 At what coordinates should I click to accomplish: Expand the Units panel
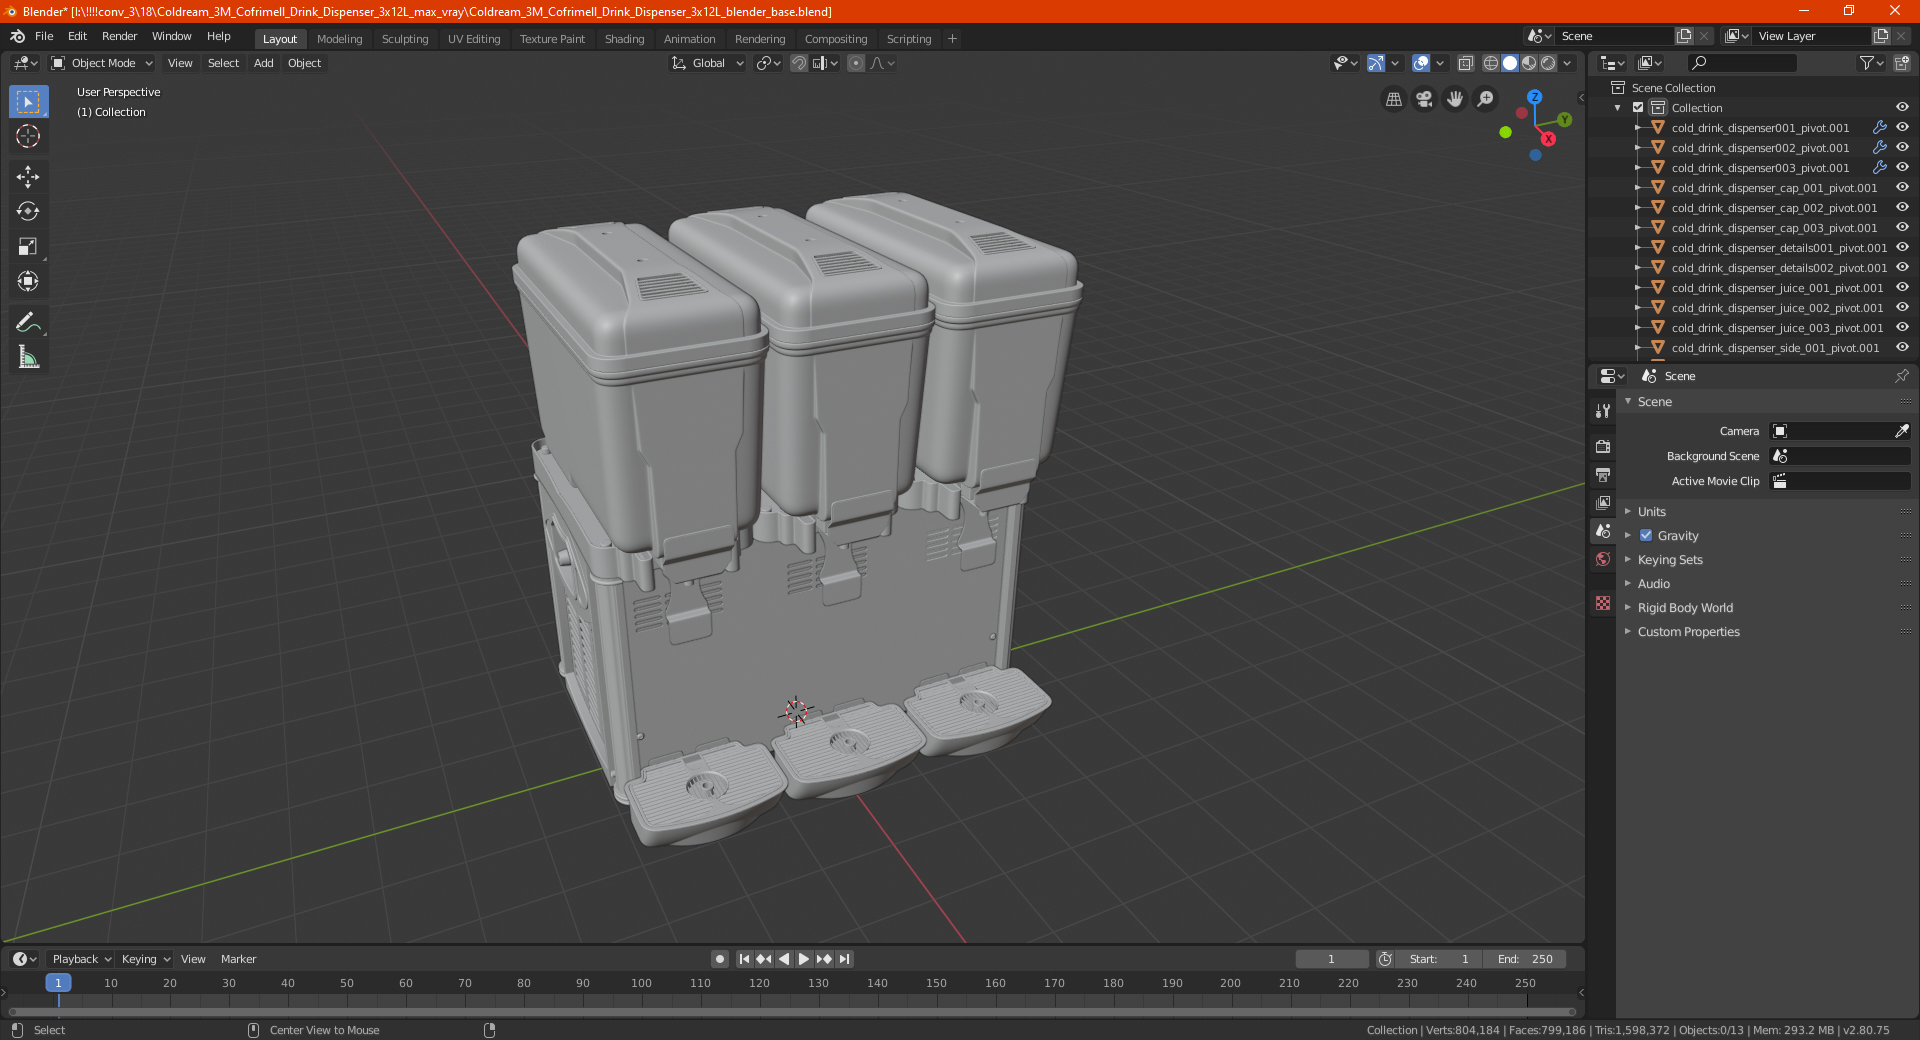(x=1651, y=511)
